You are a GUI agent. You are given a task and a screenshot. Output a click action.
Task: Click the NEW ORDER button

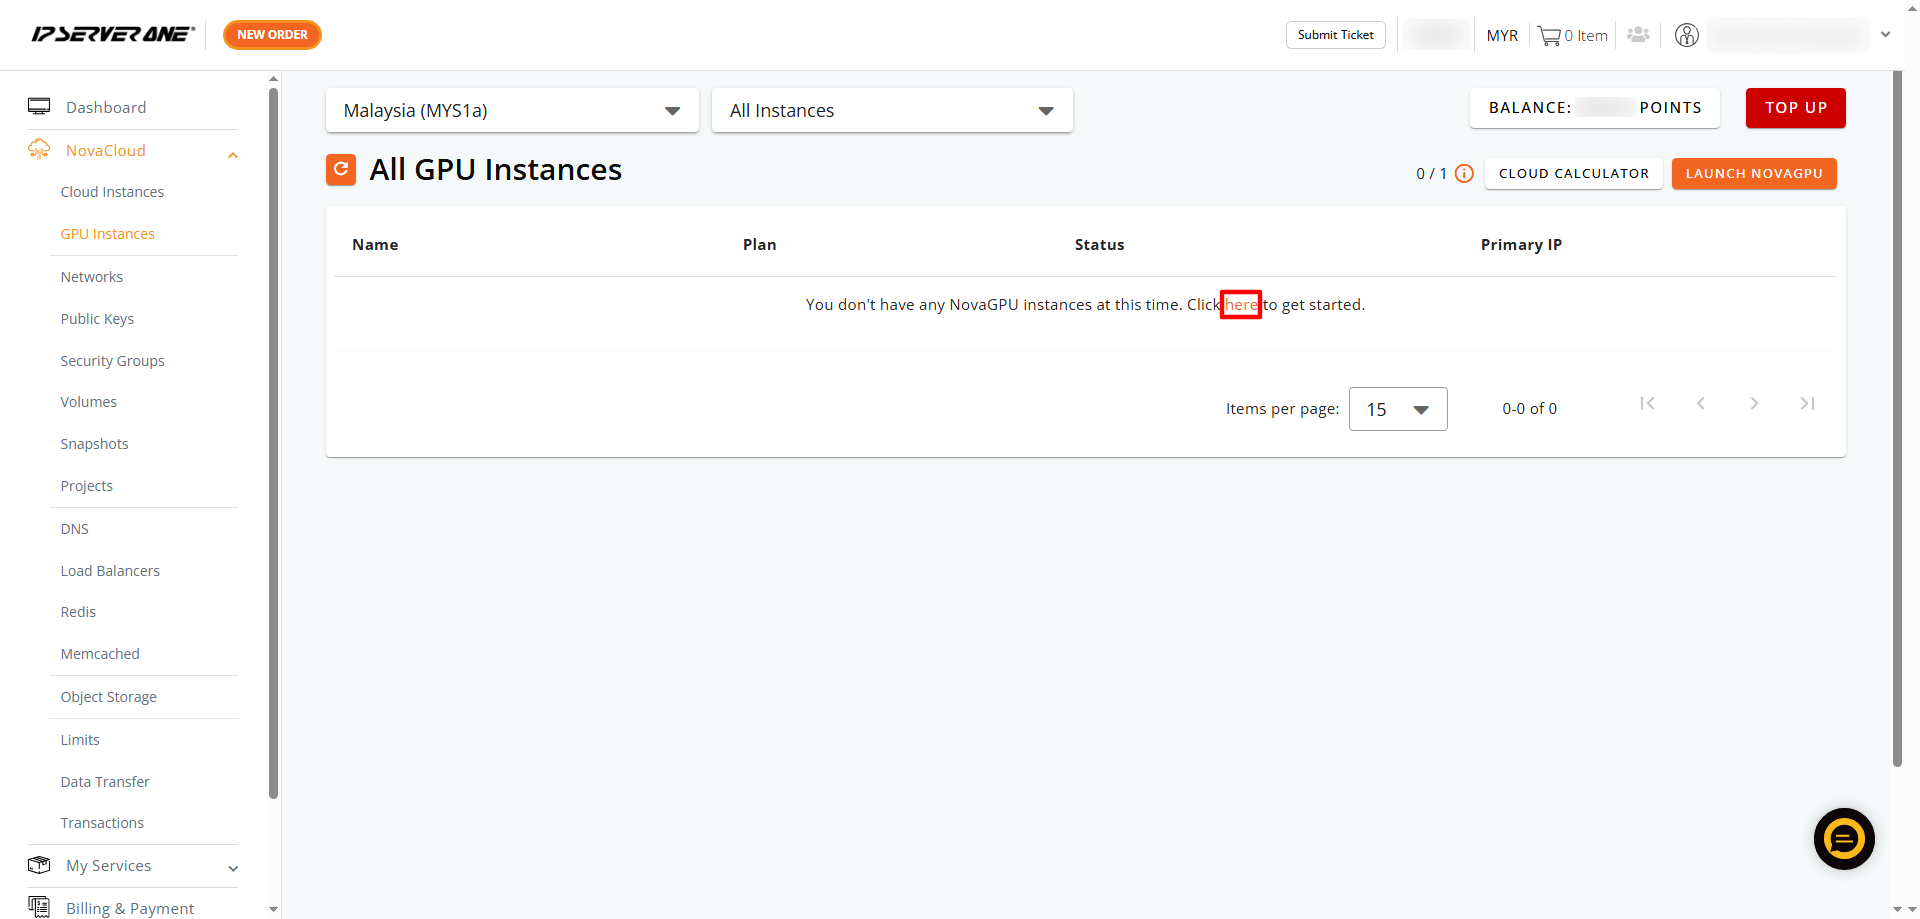[272, 35]
